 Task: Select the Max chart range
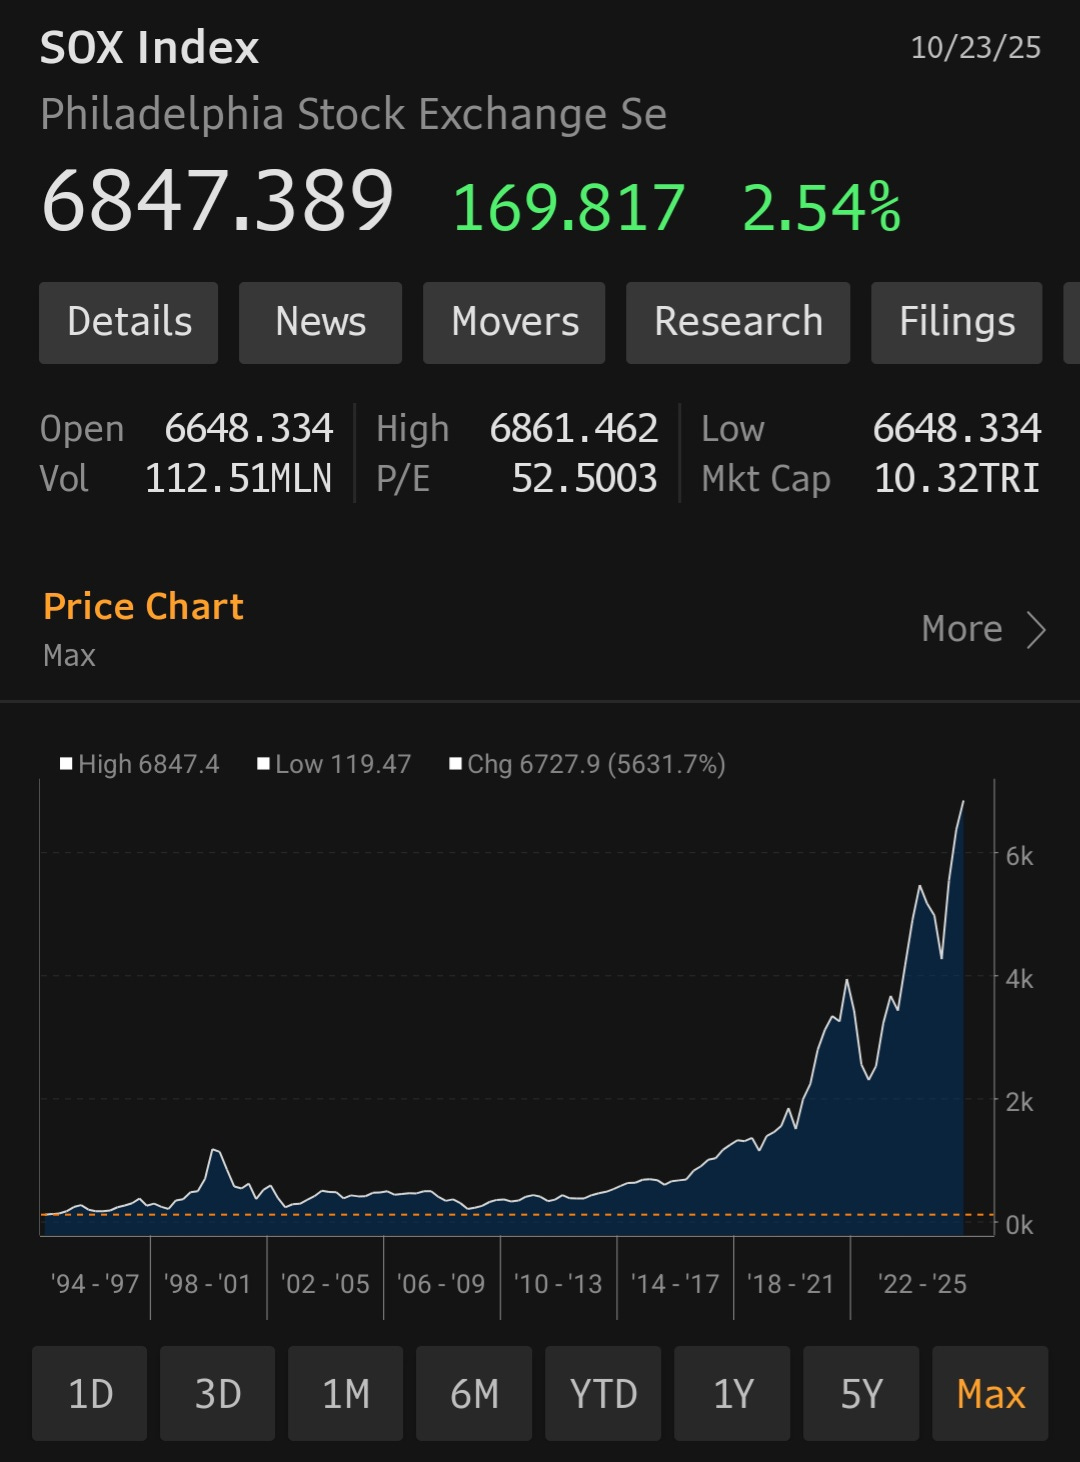click(x=990, y=1393)
